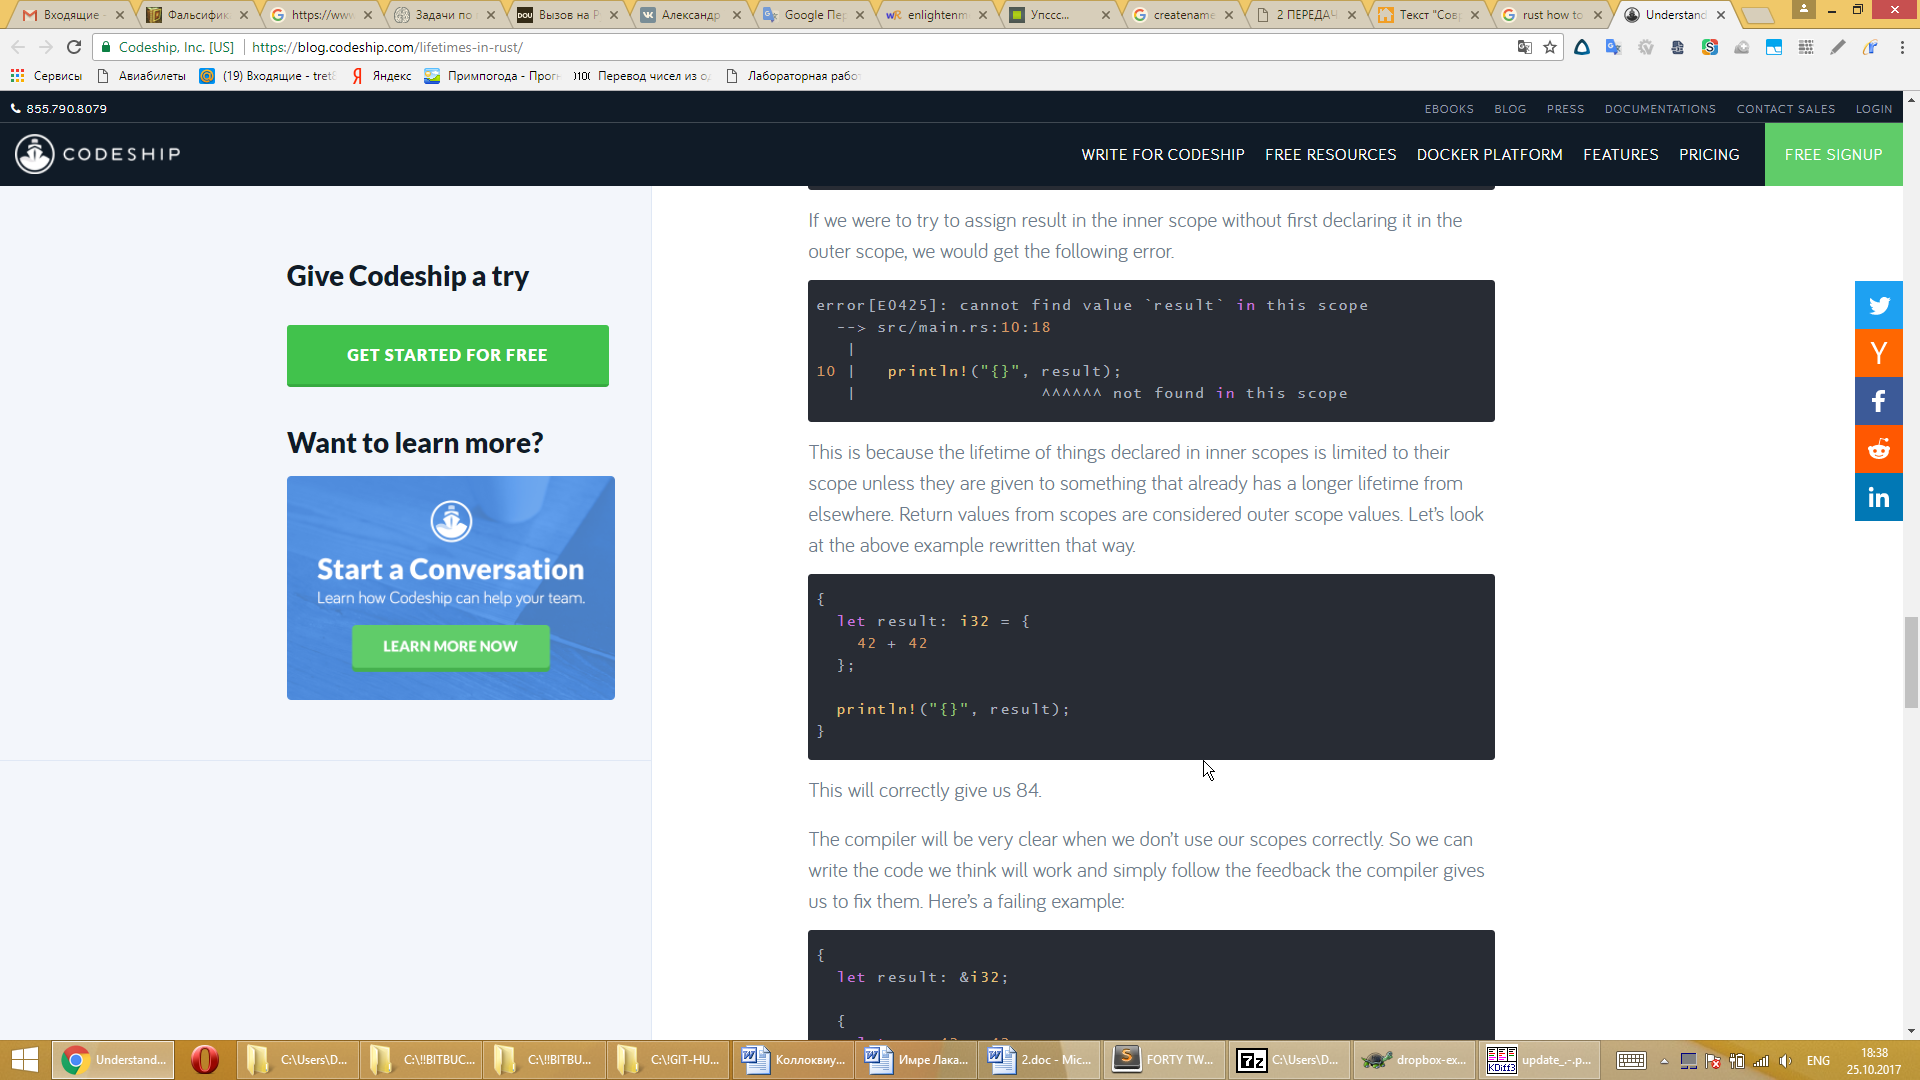Open Chrome Apps shortcut (Сервисы)
This screenshot has height=1080, width=1920.
(x=46, y=76)
